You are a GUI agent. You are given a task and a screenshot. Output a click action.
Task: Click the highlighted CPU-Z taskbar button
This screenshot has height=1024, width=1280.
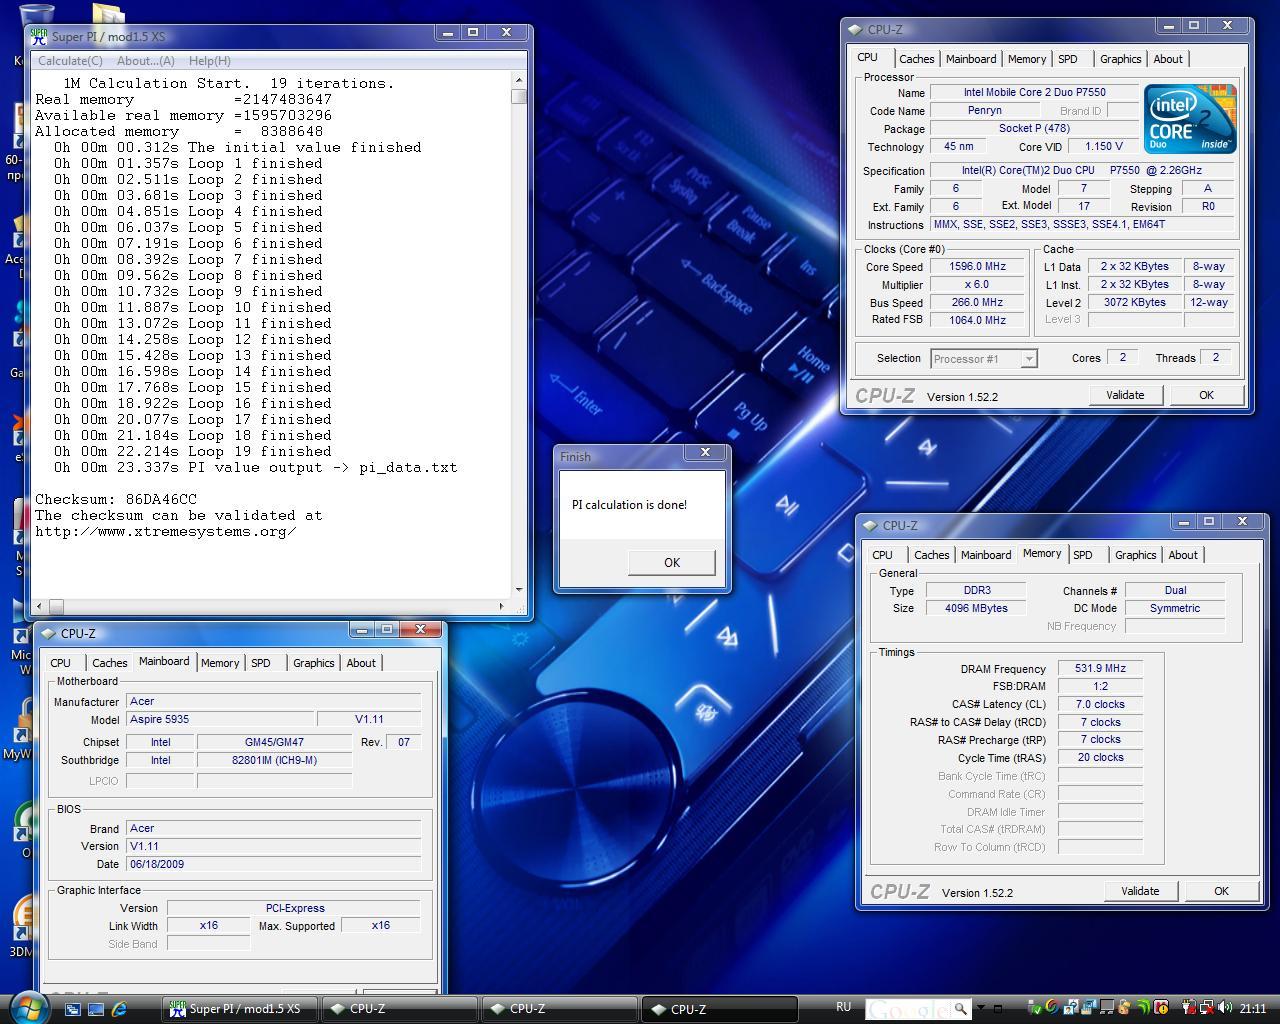[x=719, y=1009]
